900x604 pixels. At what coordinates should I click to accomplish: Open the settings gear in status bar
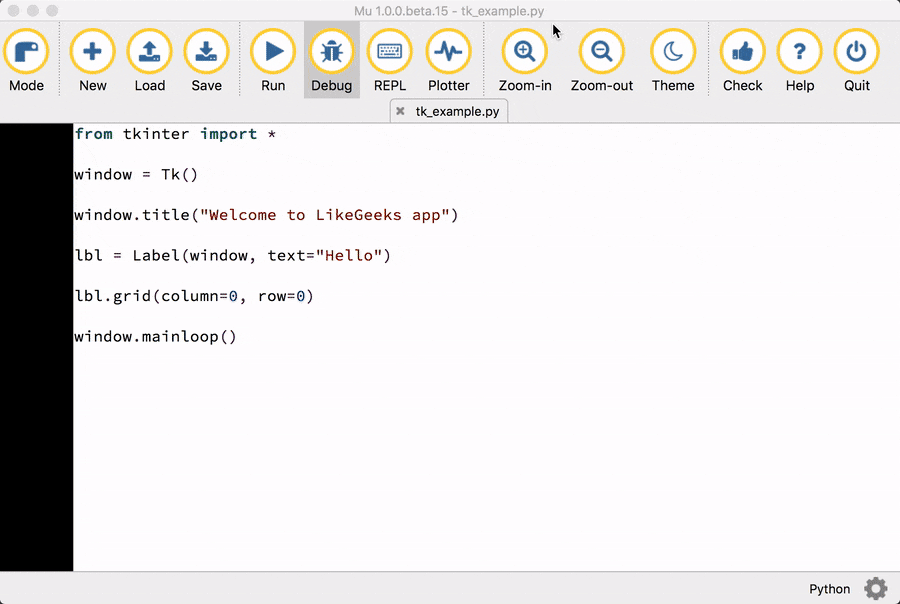(875, 589)
